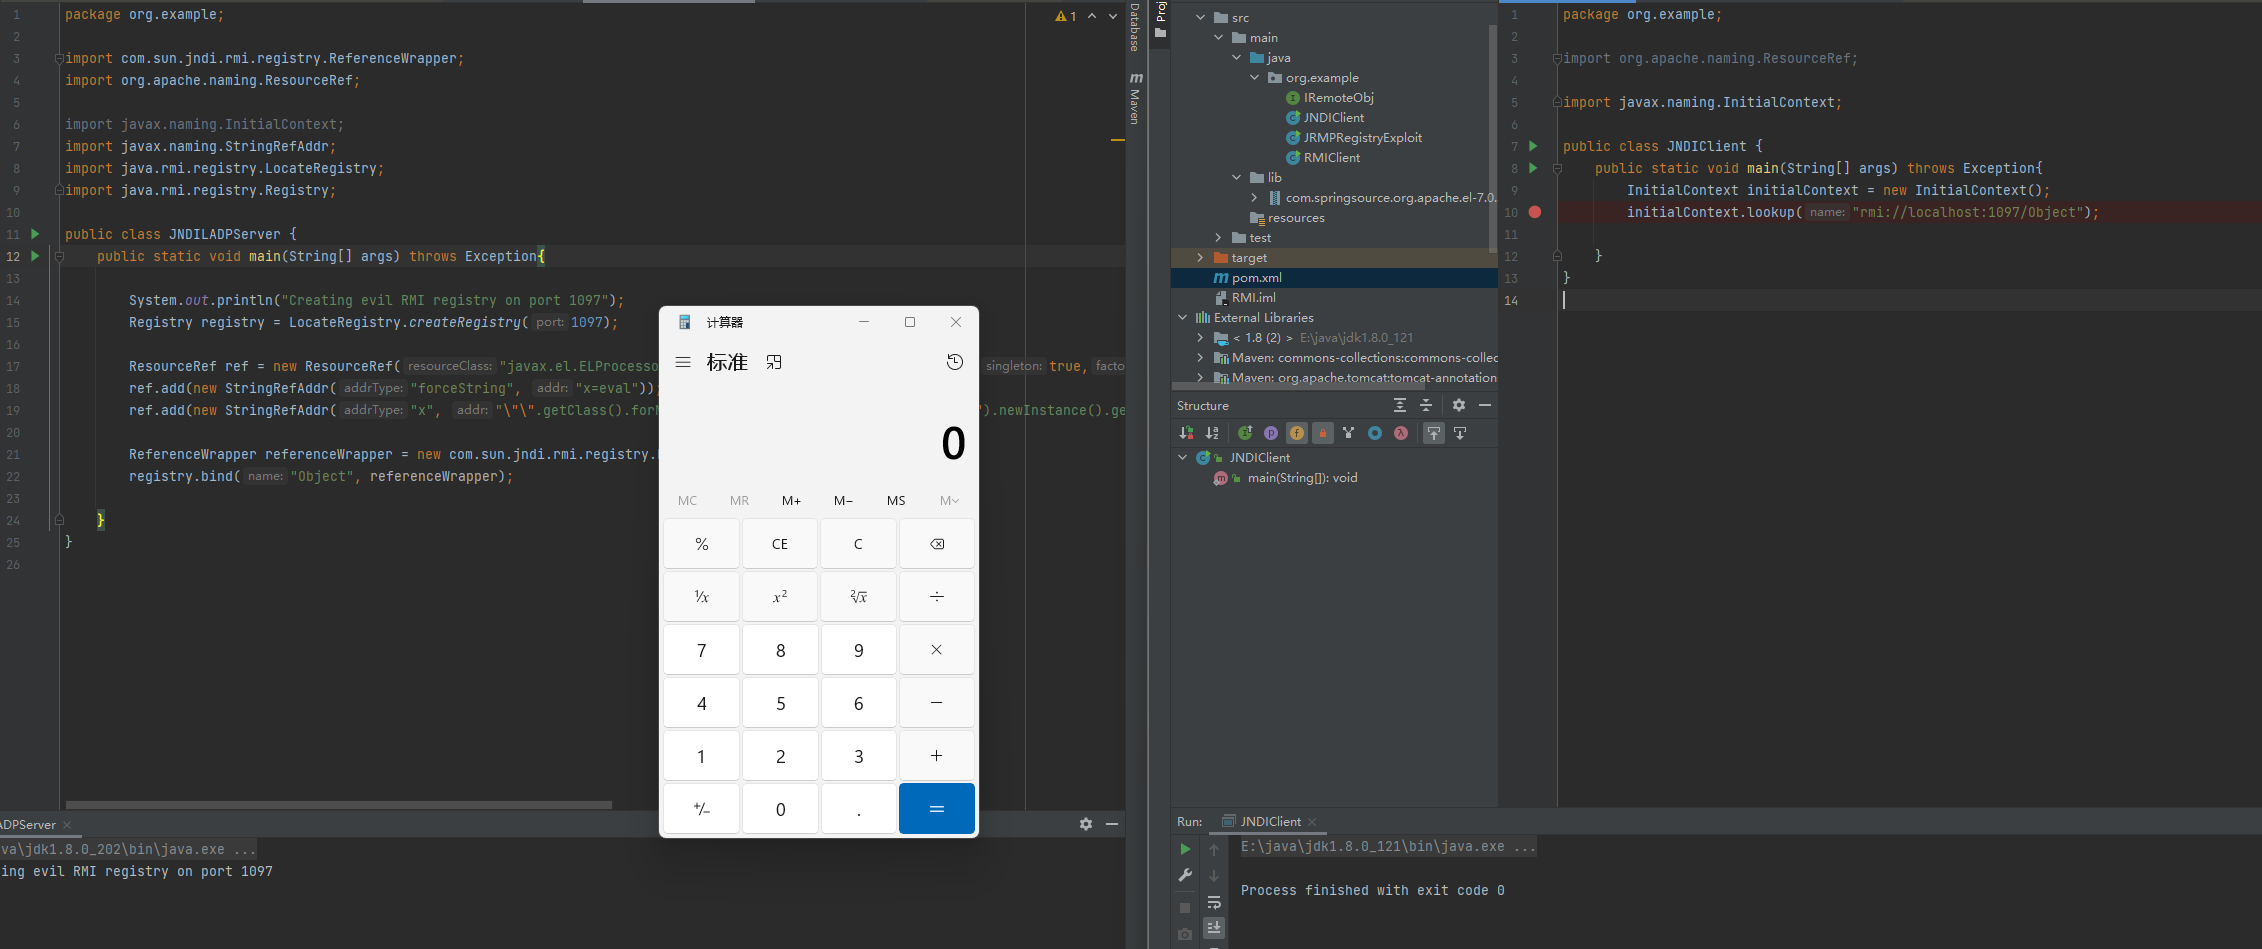
Task: Toggle Always Select Opened Element in Structure
Action: (x=1434, y=433)
